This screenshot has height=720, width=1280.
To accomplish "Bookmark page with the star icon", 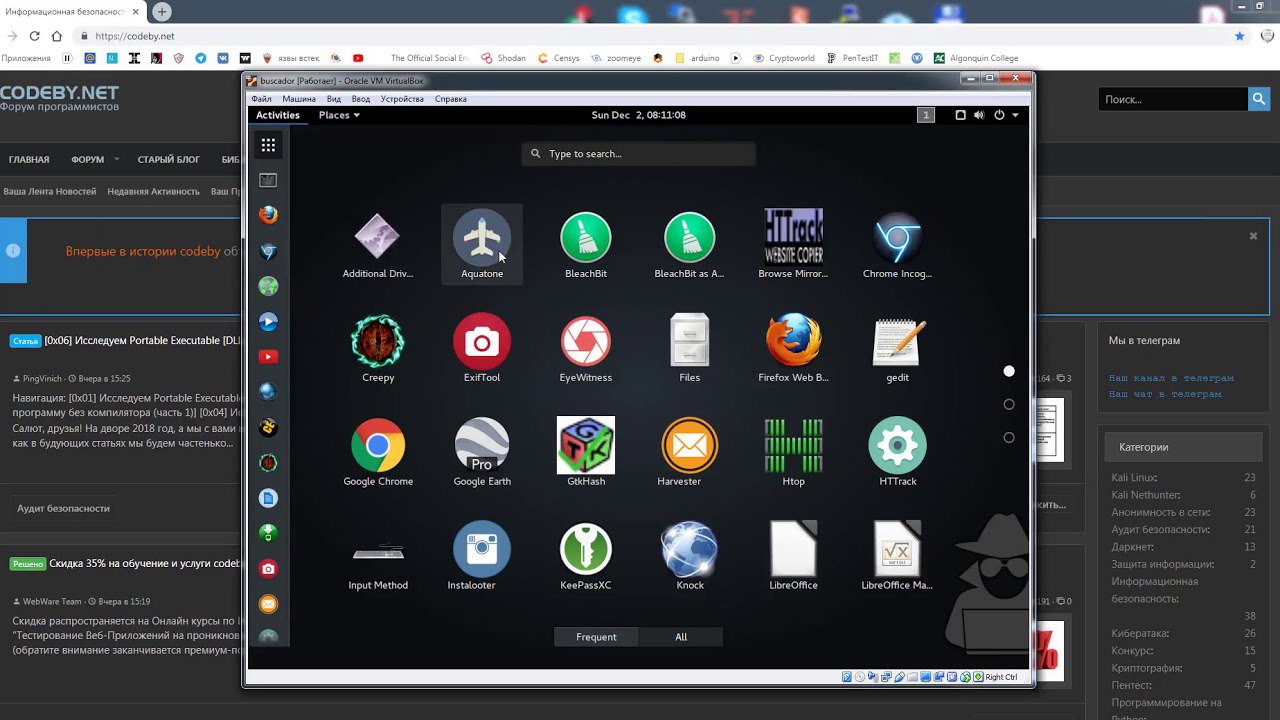I will tap(1240, 36).
